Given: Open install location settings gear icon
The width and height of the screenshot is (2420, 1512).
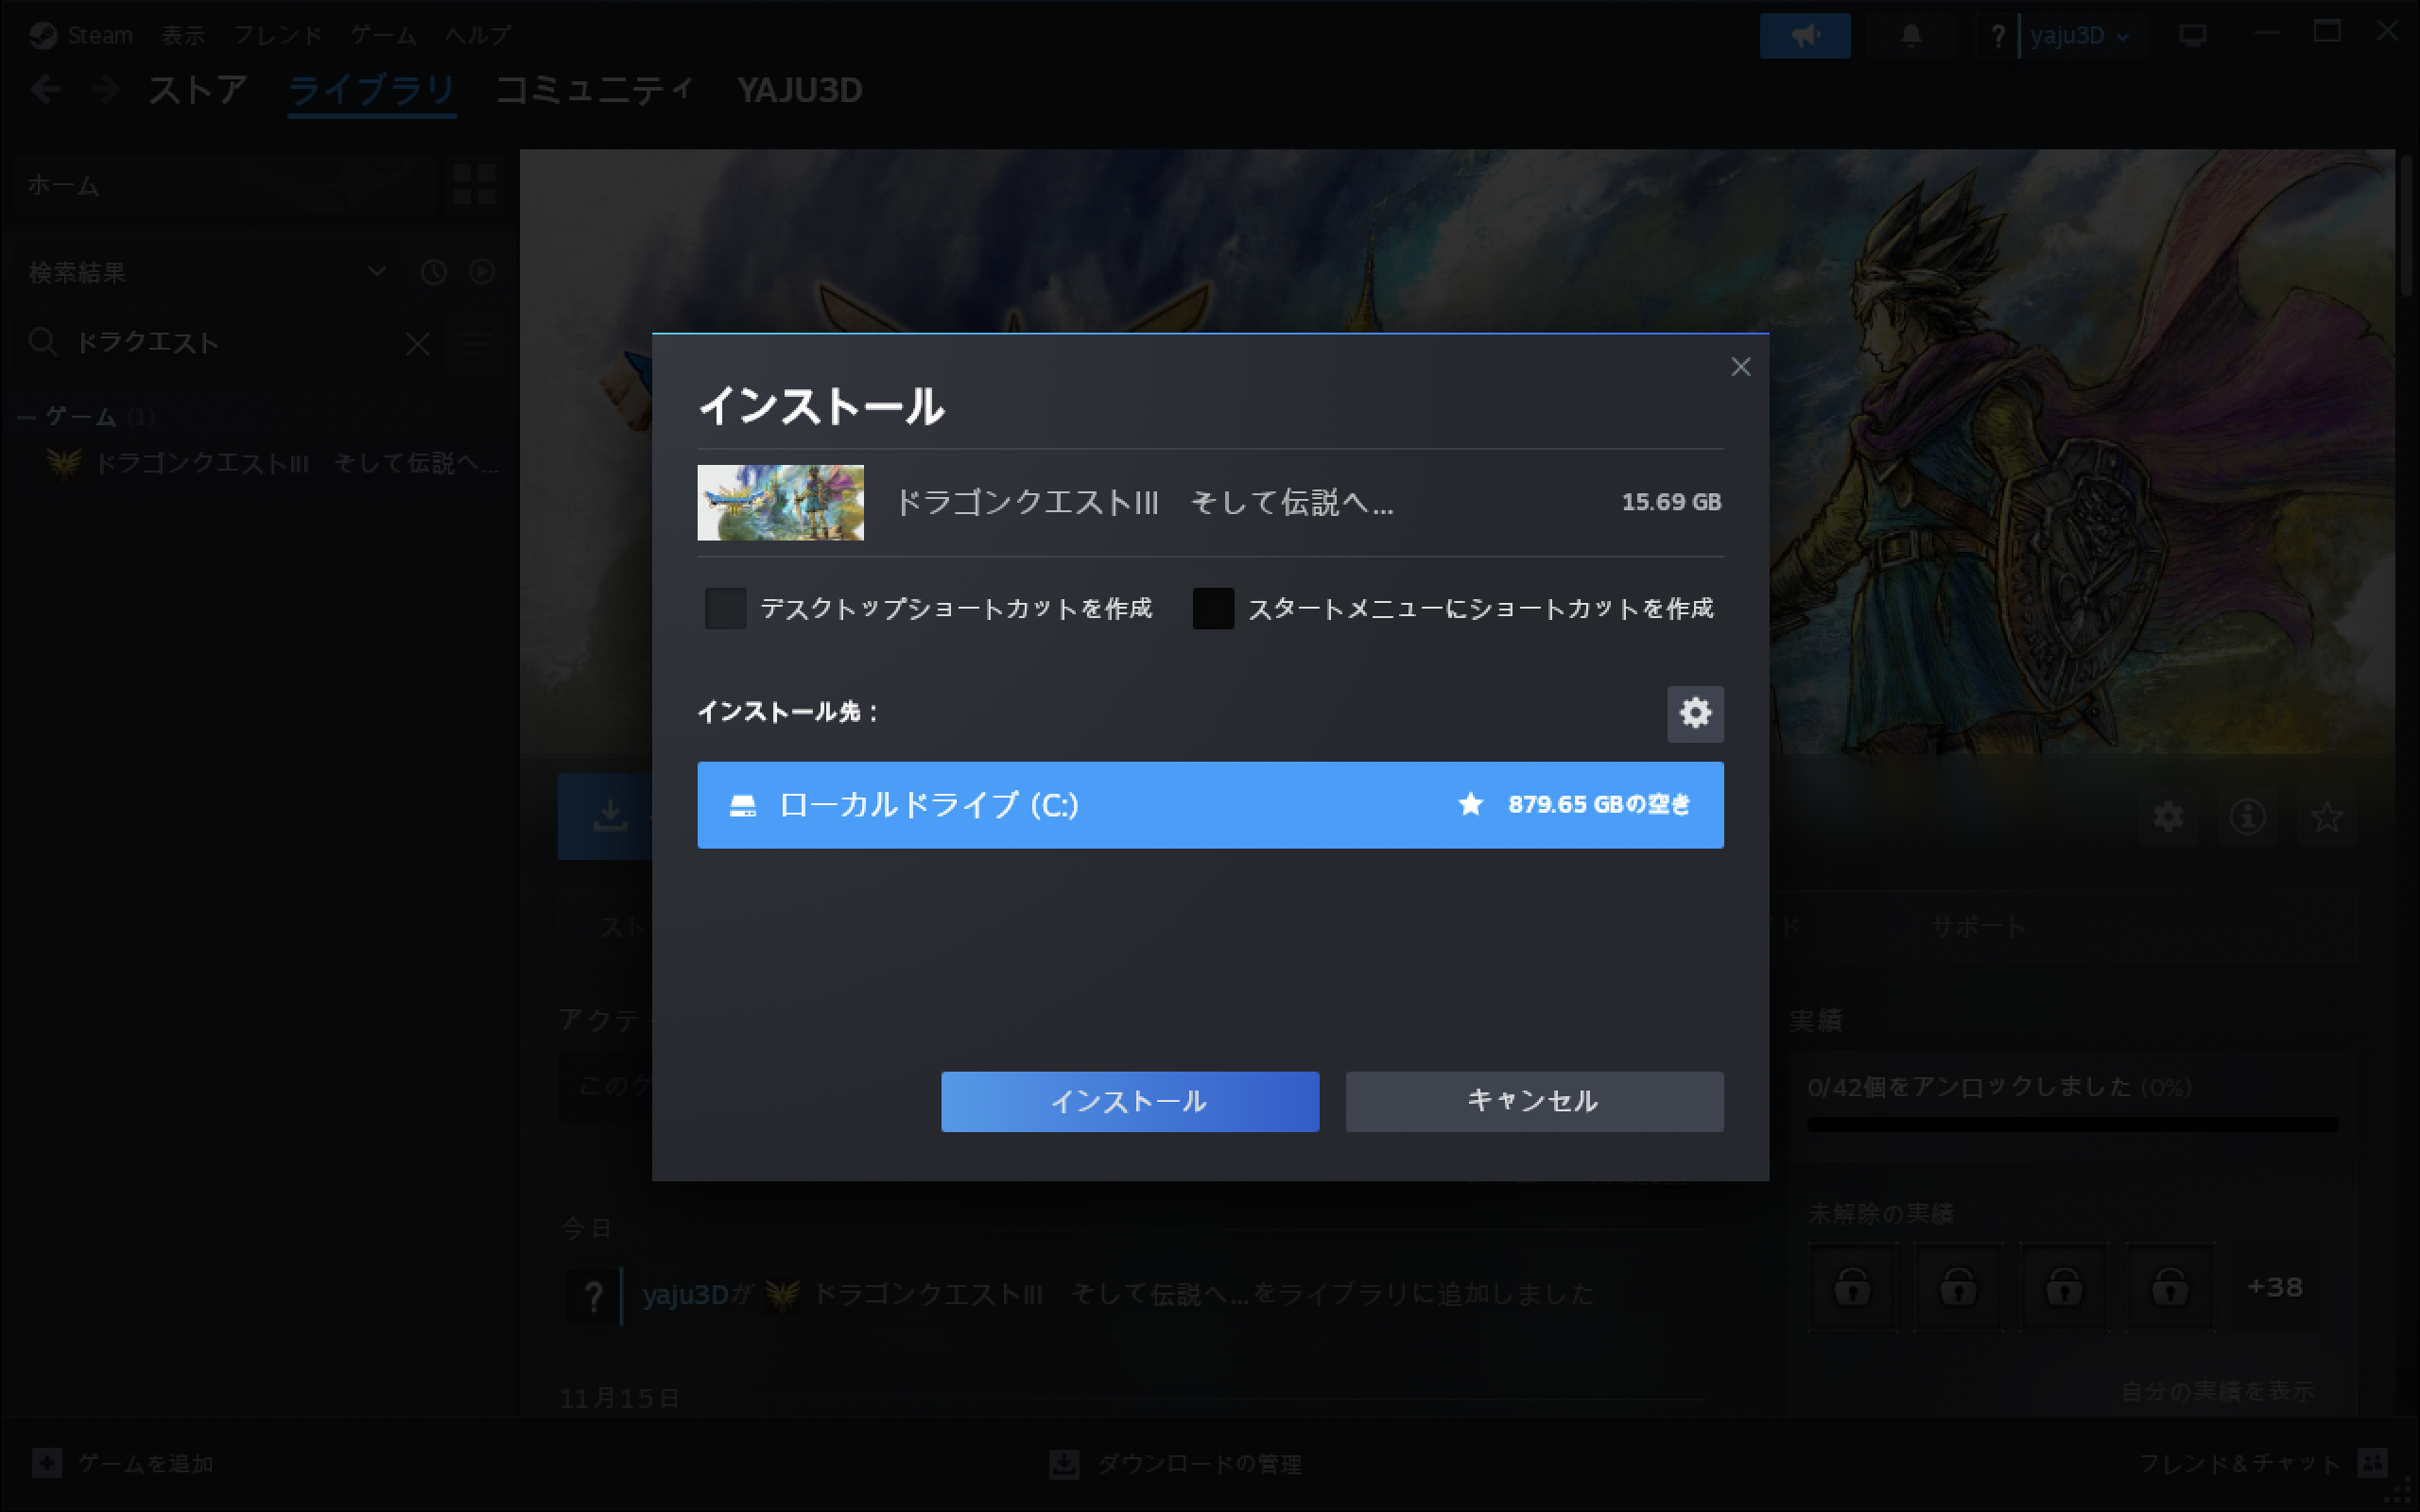Looking at the screenshot, I should pos(1694,713).
